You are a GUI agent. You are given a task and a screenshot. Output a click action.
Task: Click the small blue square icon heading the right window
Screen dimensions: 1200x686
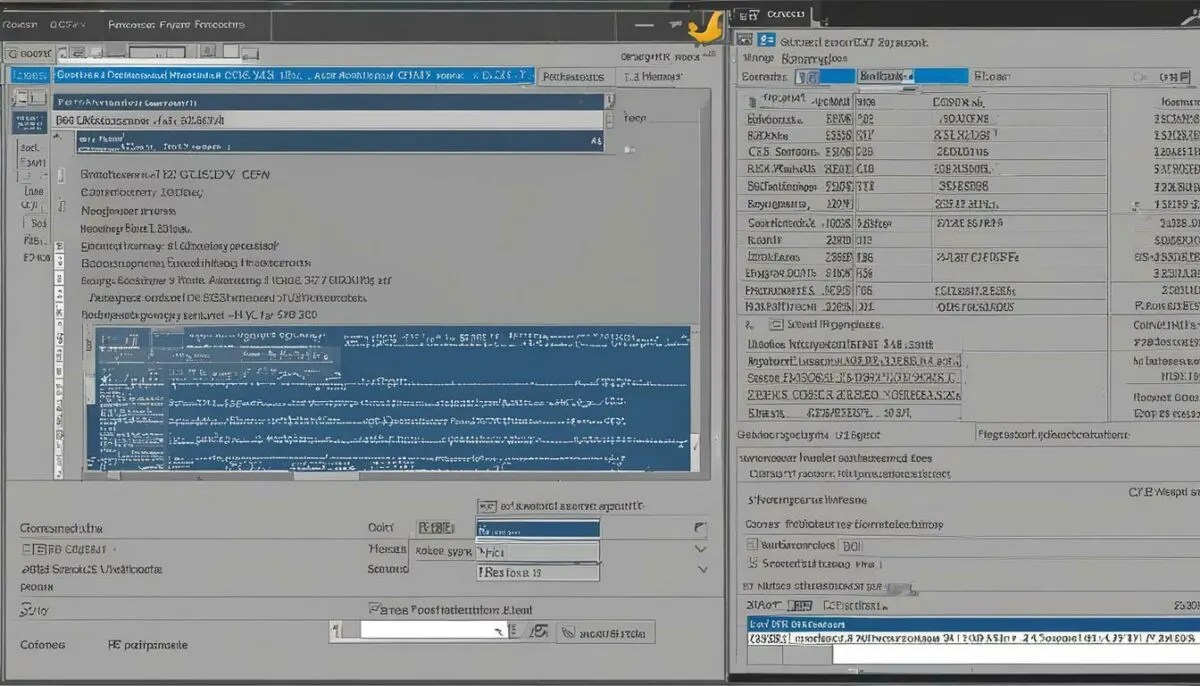point(768,41)
